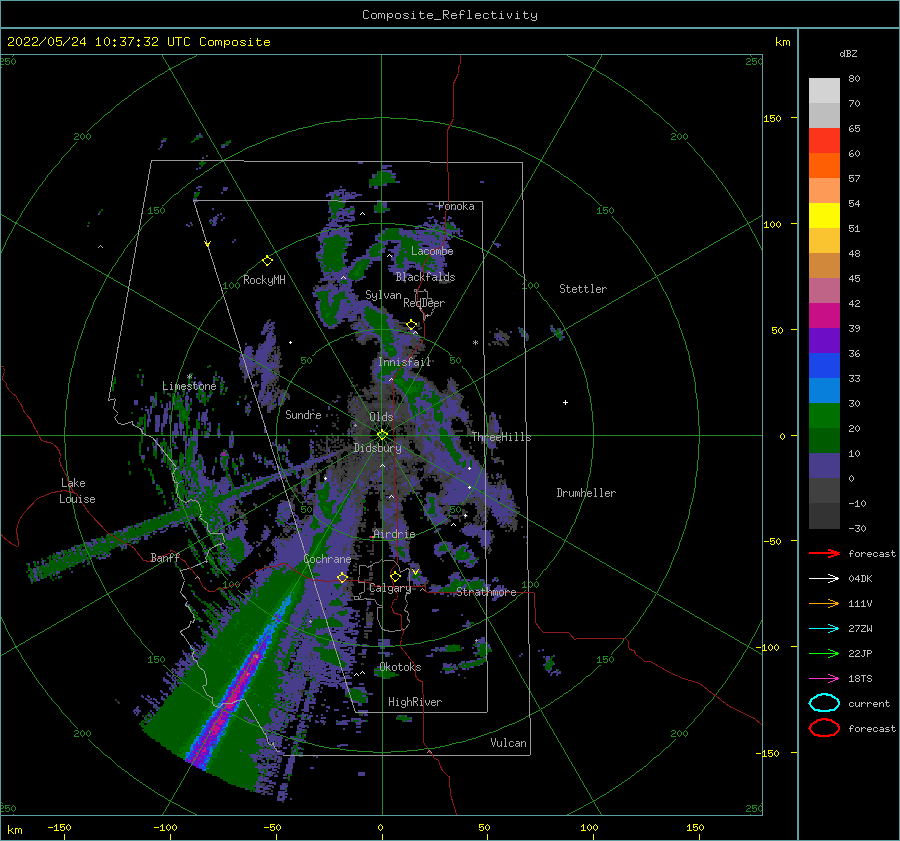
Task: Click the Innisfail city label
Action: tap(404, 362)
